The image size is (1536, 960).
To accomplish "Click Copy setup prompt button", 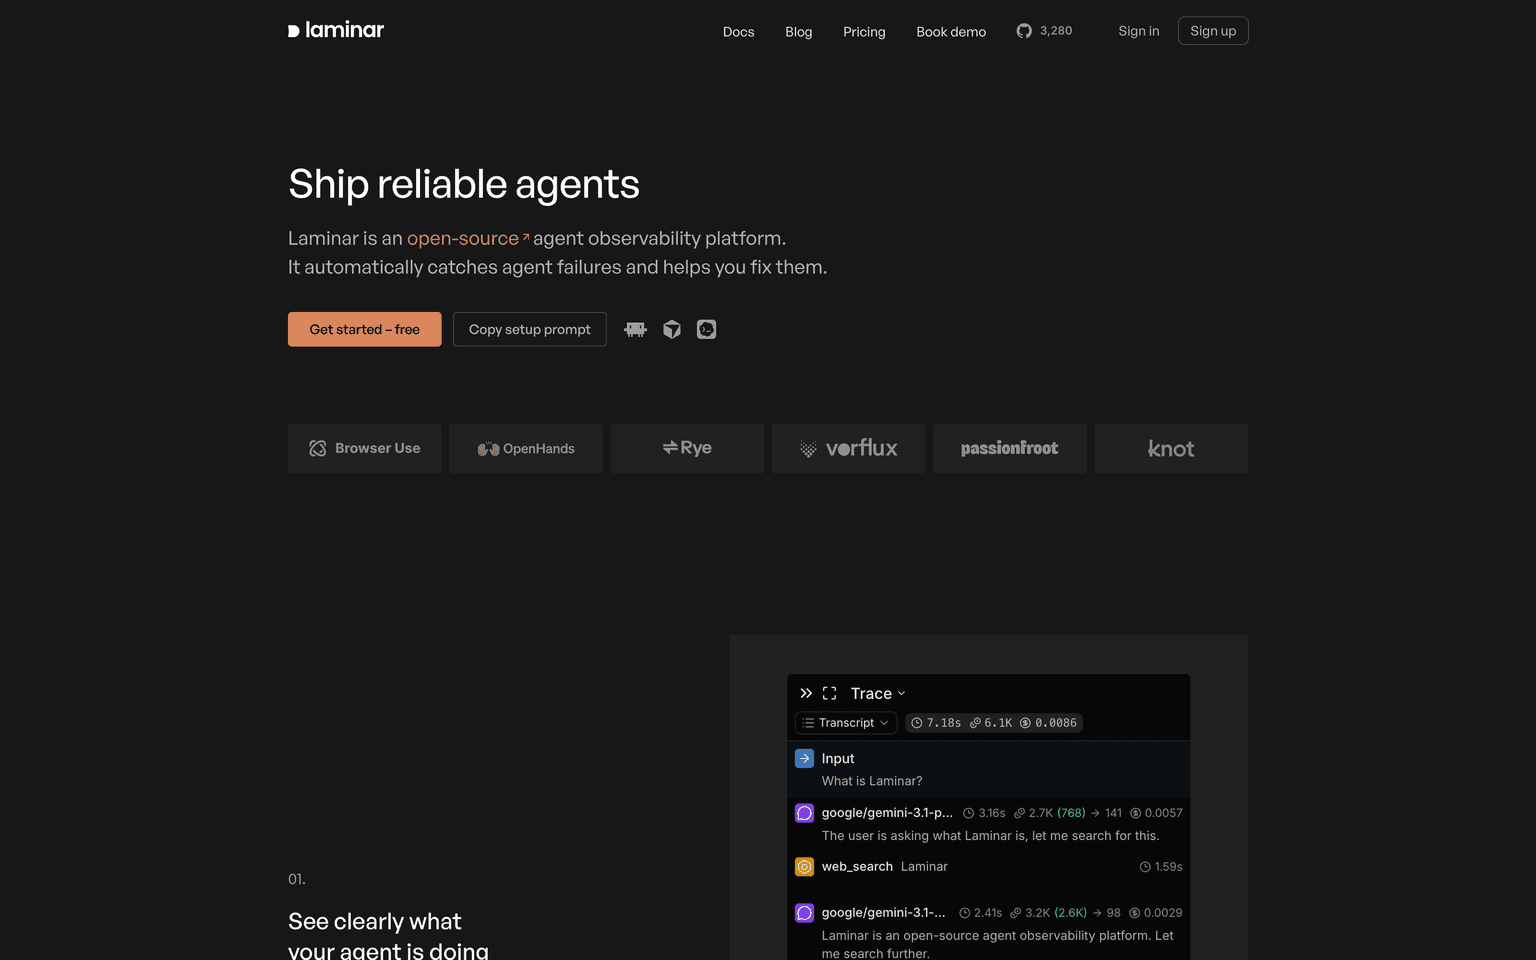I will [530, 329].
